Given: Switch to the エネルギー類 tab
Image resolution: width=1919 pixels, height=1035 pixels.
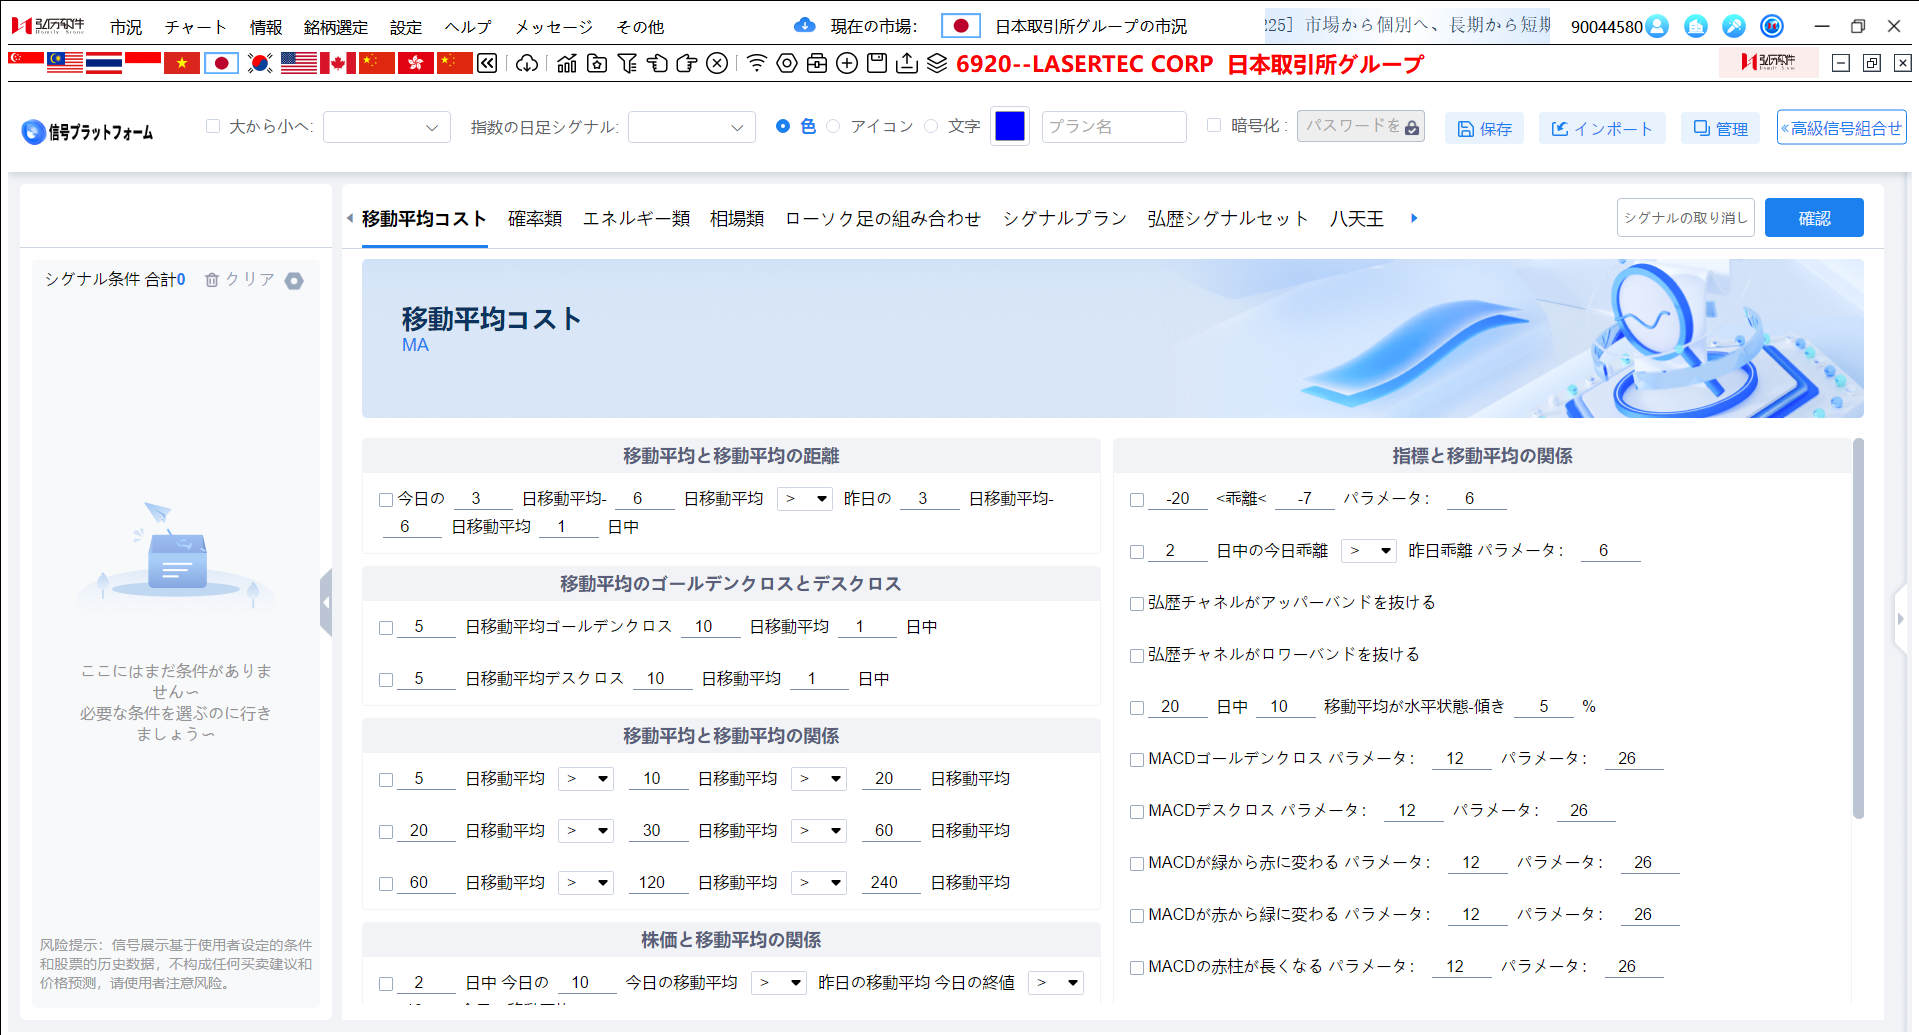Looking at the screenshot, I should coord(636,218).
